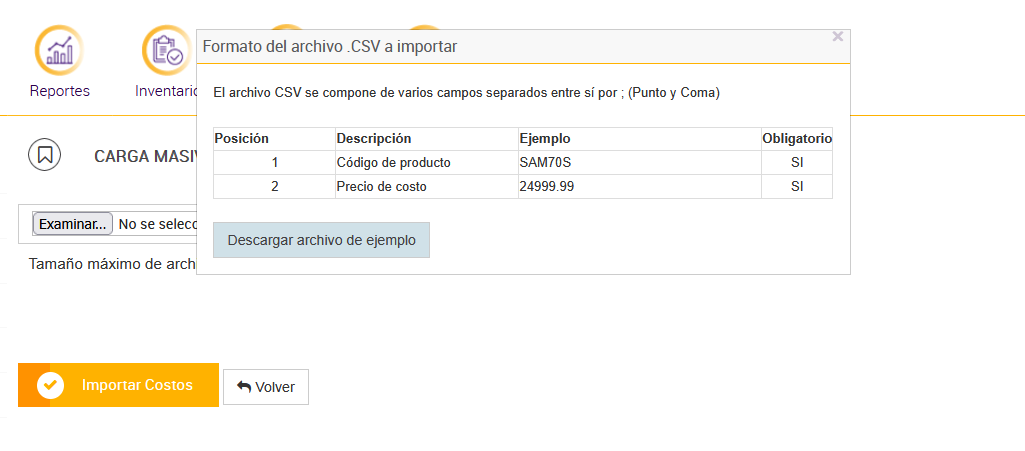Select the Inventario menu label
1025x451 pixels.
tap(166, 91)
